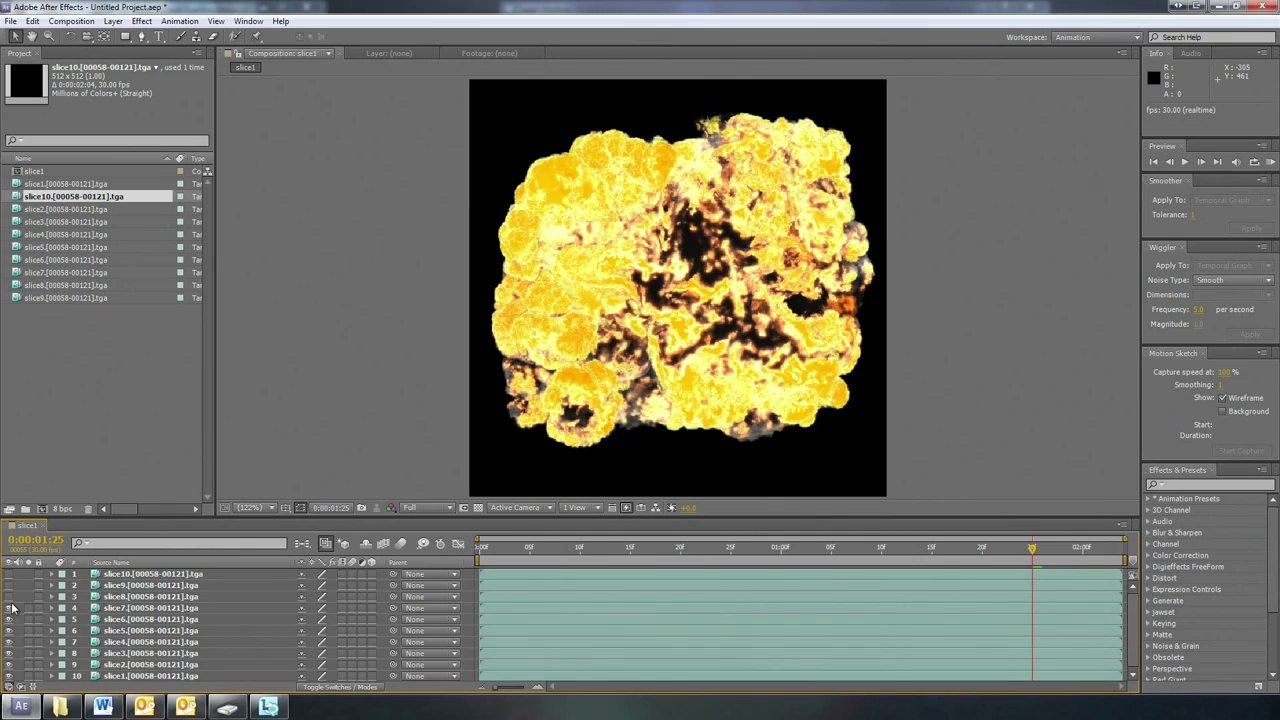
Task: Open the Composition menu
Action: coord(71,21)
